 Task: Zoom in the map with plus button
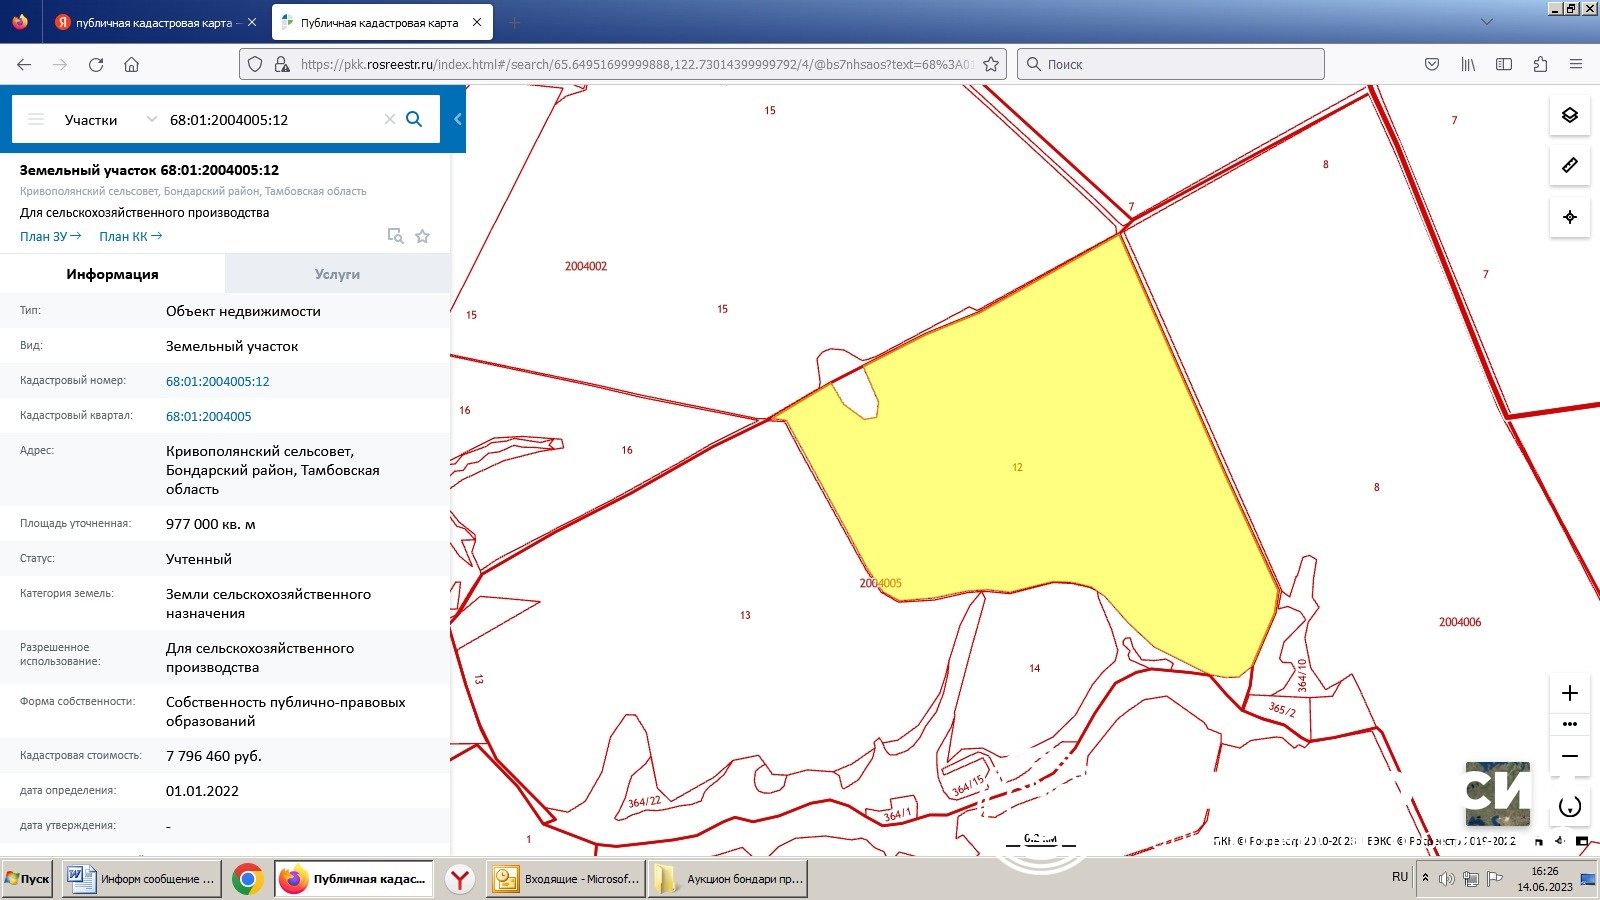1569,693
